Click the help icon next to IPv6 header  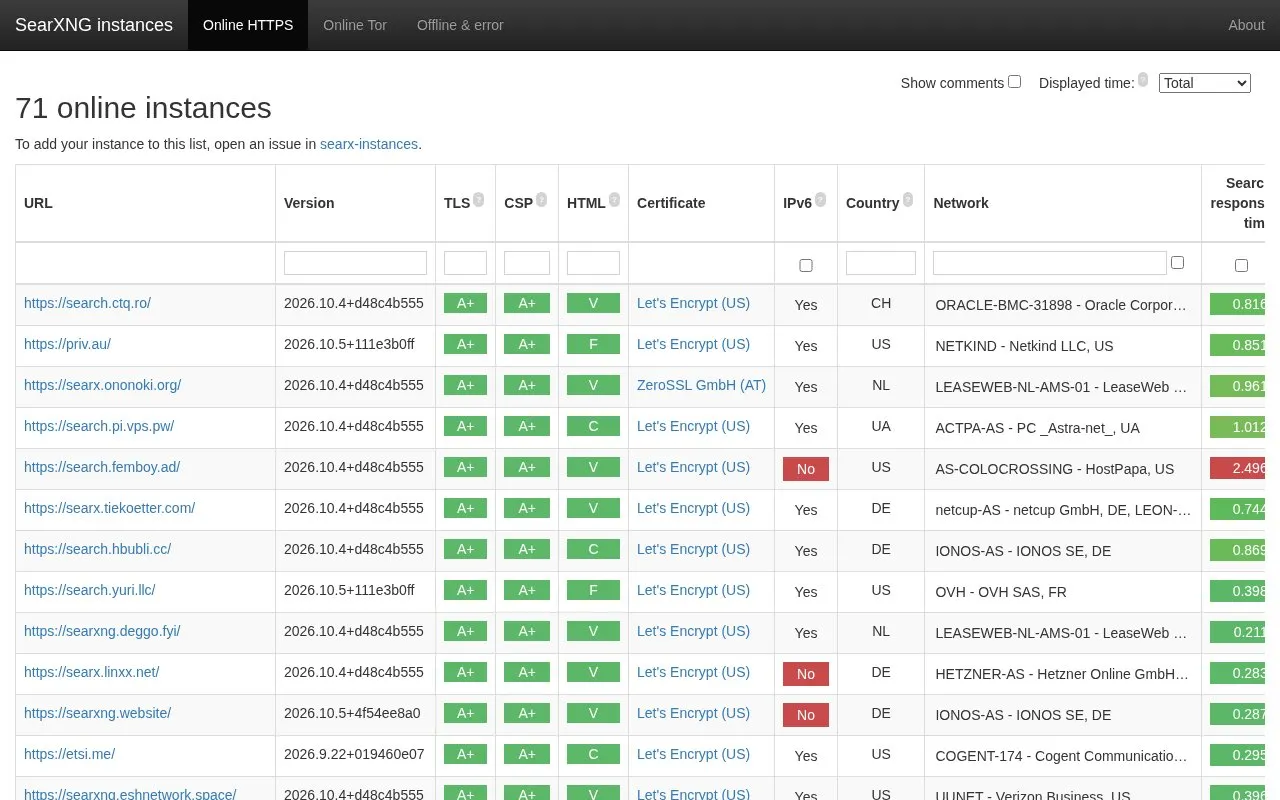click(821, 199)
